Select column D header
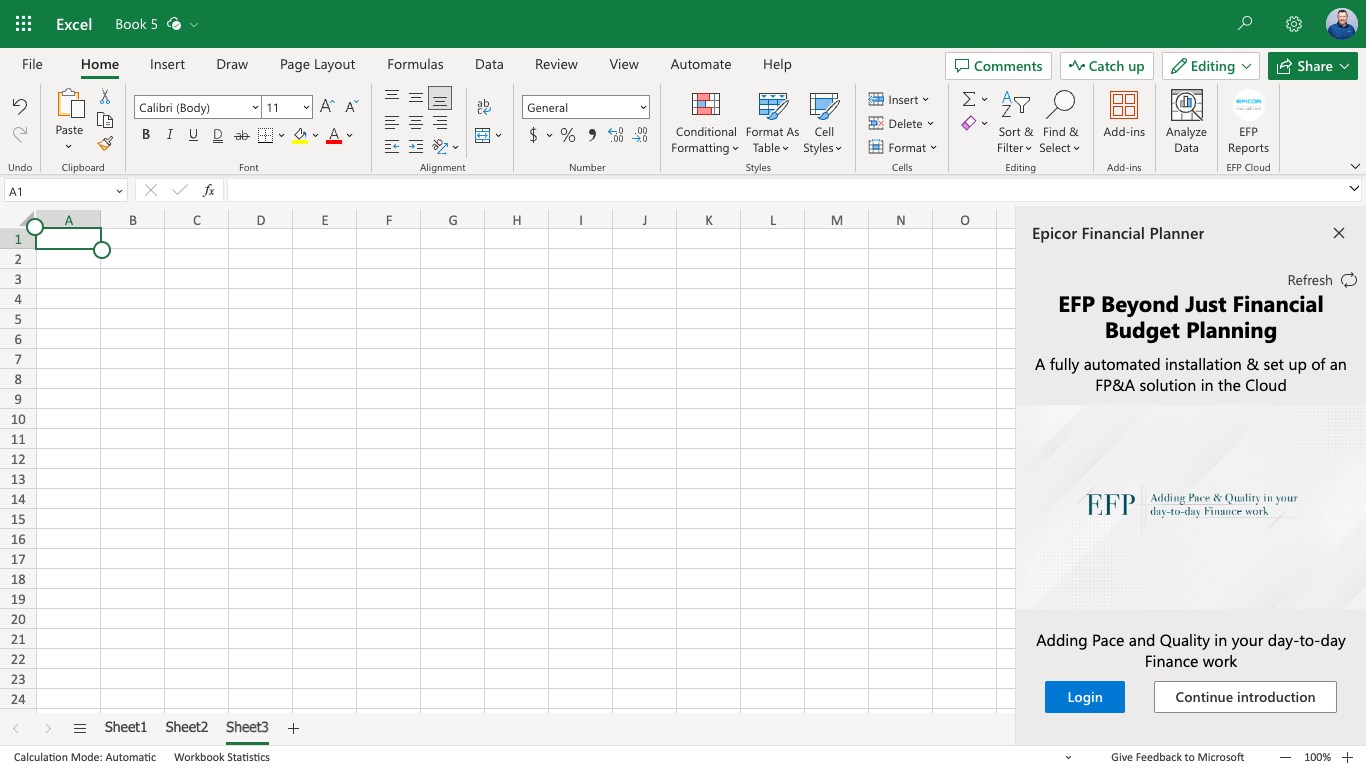This screenshot has height=768, width=1366. point(260,220)
